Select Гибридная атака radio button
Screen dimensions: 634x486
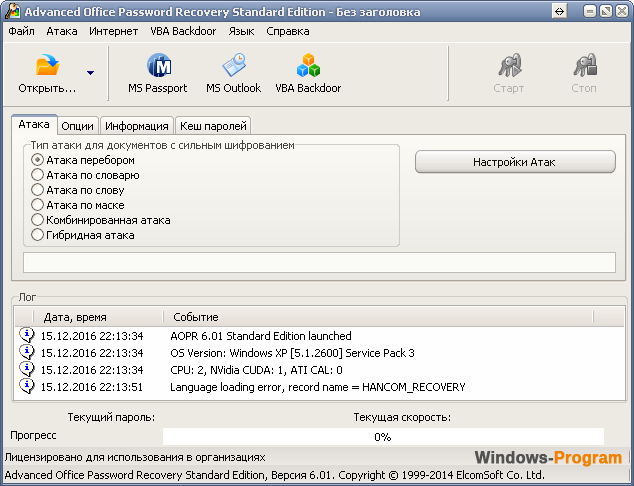point(37,235)
